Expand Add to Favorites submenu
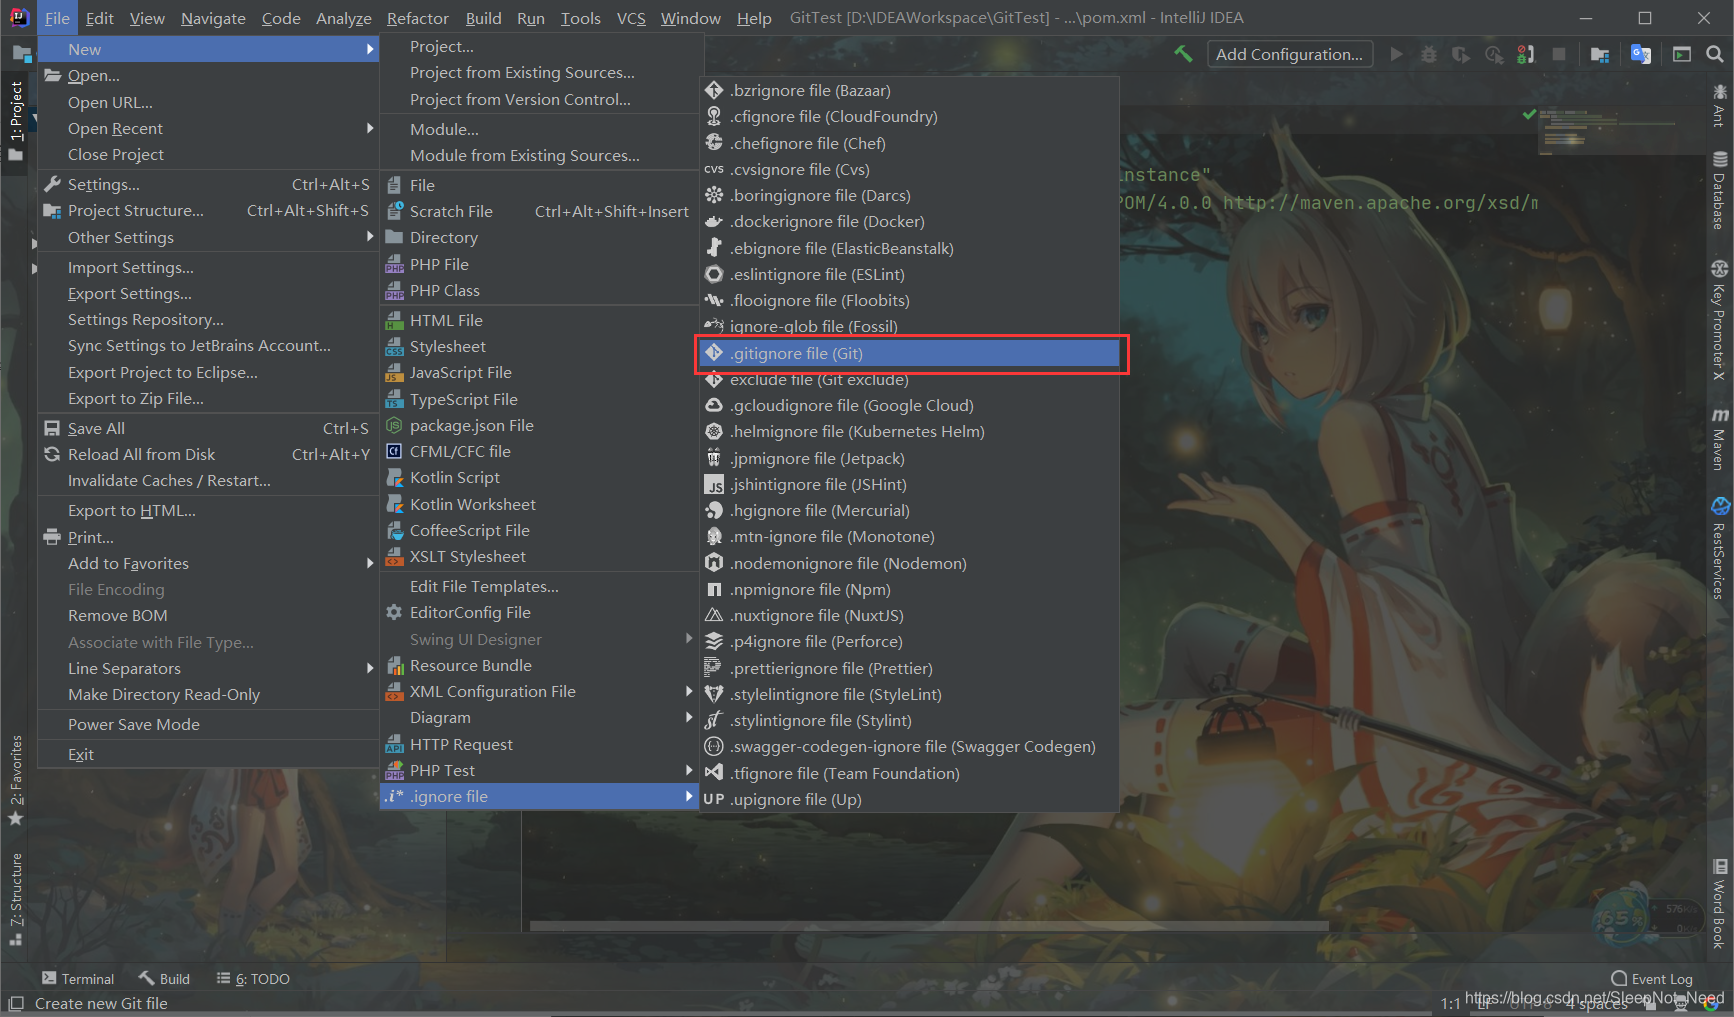This screenshot has width=1734, height=1017. coord(208,563)
